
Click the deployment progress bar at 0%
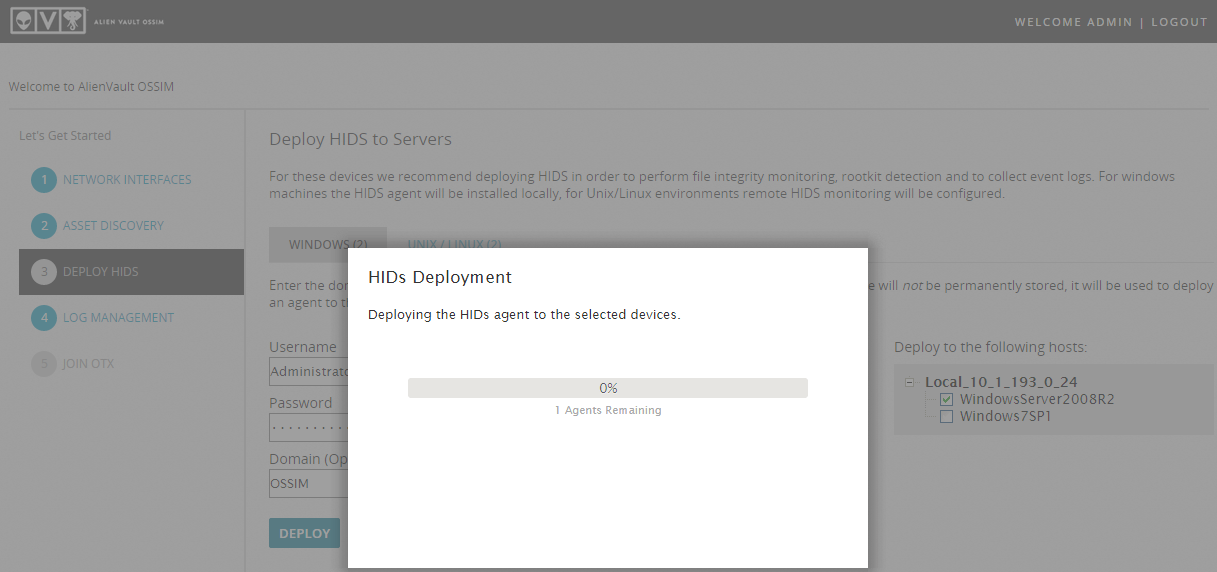click(x=608, y=388)
